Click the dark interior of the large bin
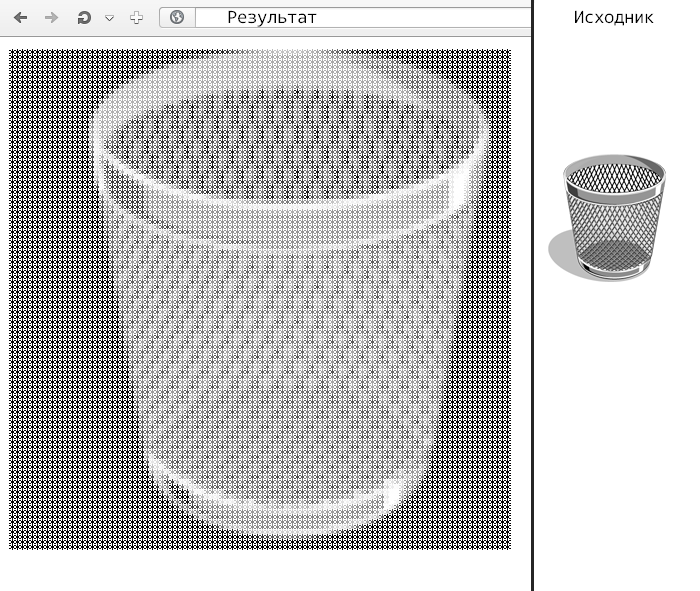Image resolution: width=700 pixels, height=591 pixels. tap(290, 150)
